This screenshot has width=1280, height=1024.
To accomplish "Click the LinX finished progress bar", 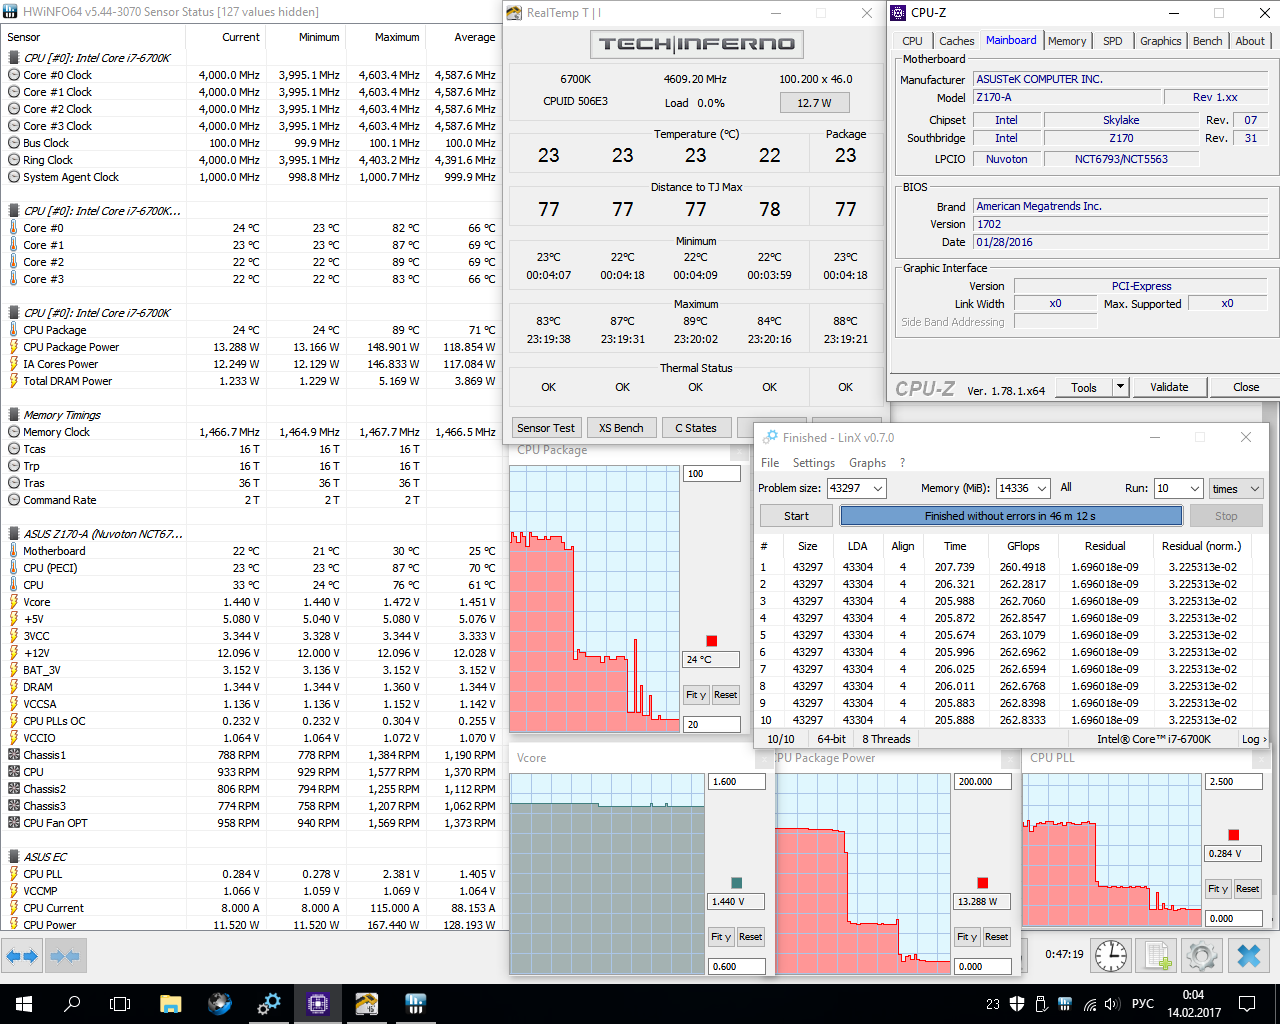I will (1010, 516).
